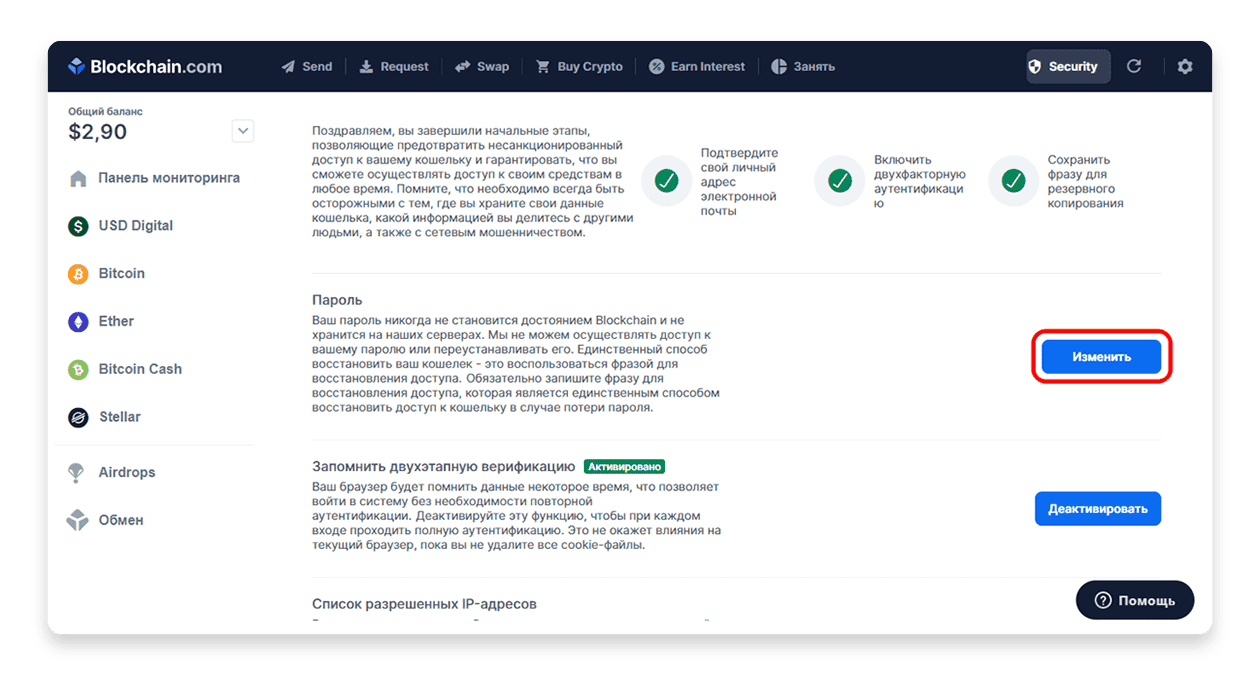Click the Buy Crypto cart icon
The height and width of the screenshot is (675, 1260).
(x=543, y=67)
